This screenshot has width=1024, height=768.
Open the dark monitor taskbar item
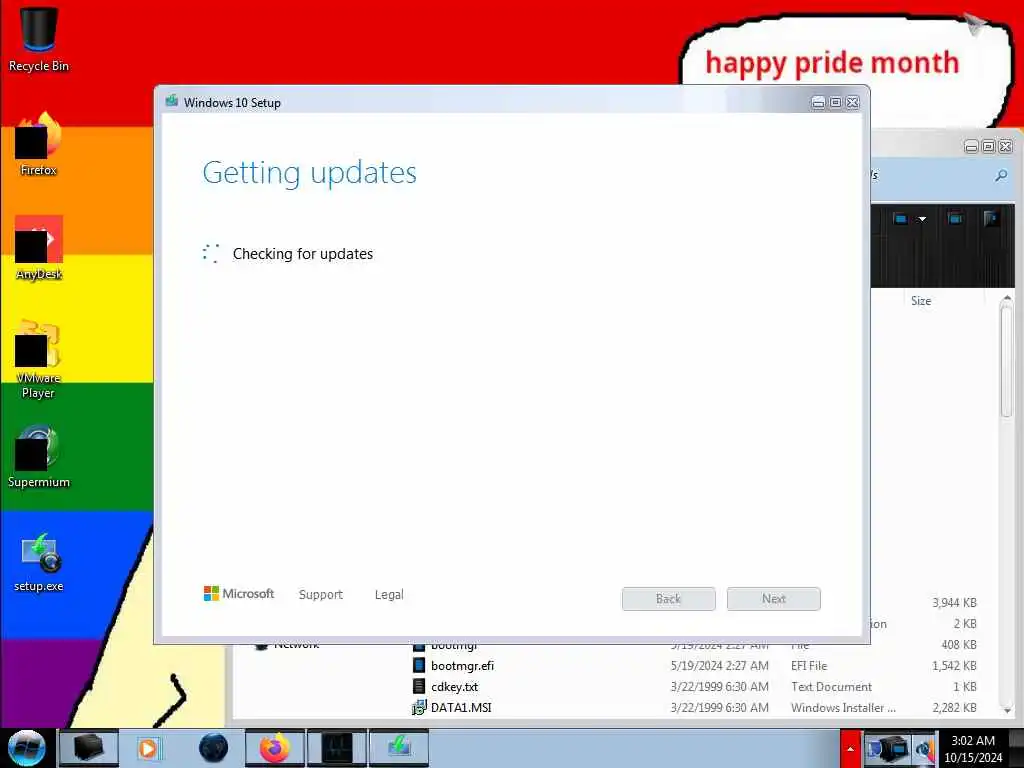pyautogui.click(x=336, y=748)
